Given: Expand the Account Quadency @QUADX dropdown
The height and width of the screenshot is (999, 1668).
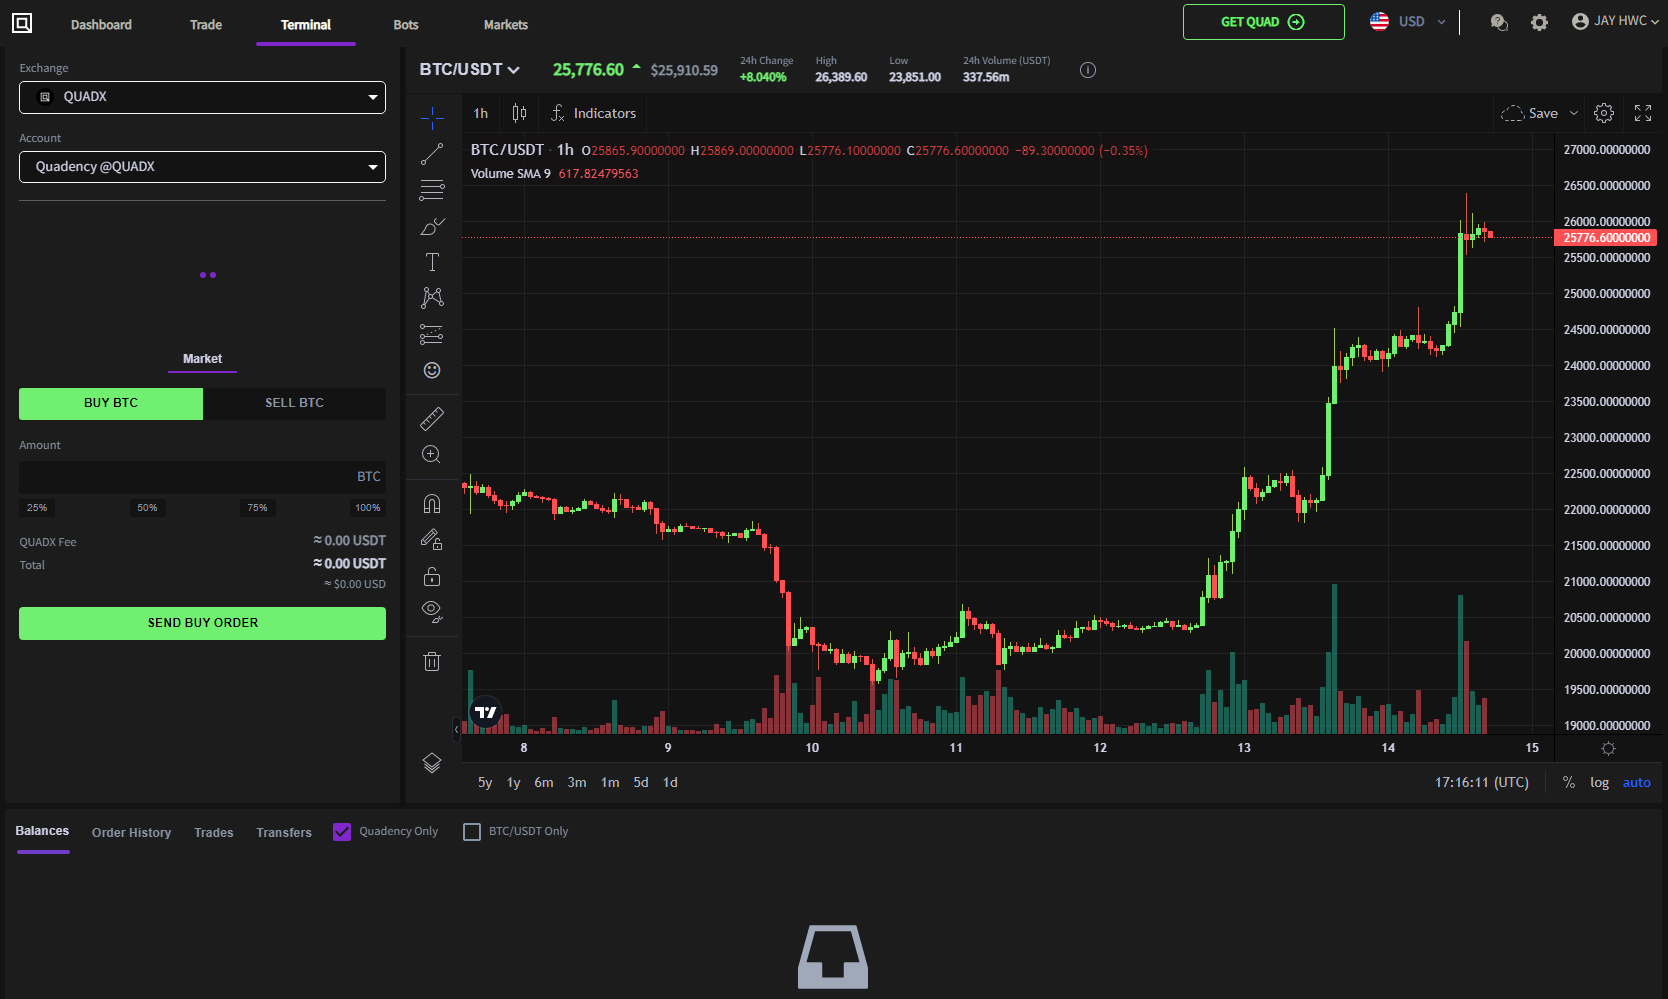Looking at the screenshot, I should [202, 167].
